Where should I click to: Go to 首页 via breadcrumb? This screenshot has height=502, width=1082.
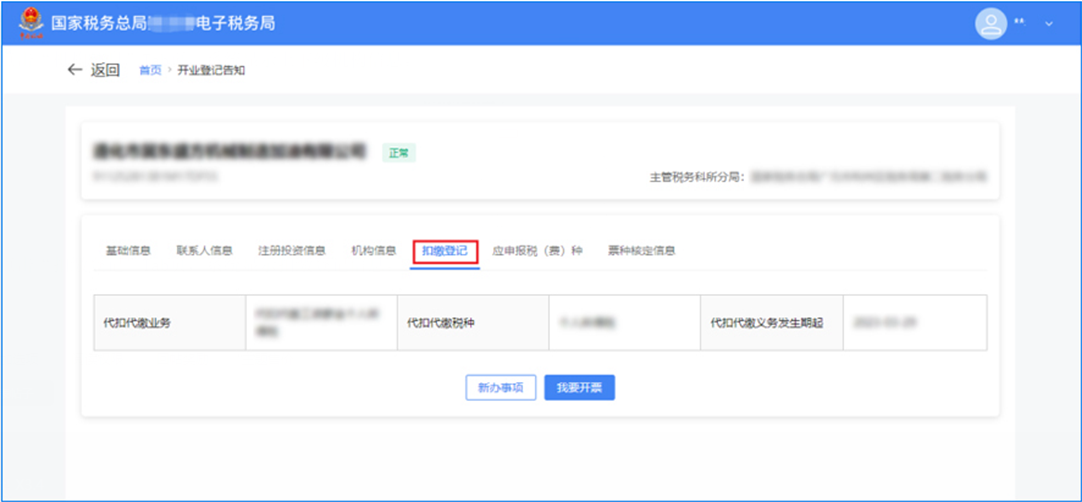(x=149, y=70)
